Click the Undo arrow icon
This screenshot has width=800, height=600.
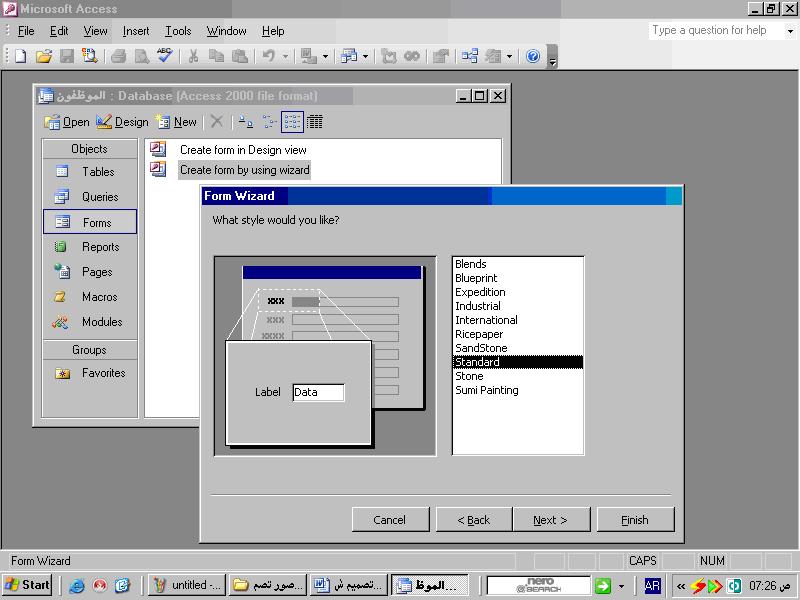[268, 56]
